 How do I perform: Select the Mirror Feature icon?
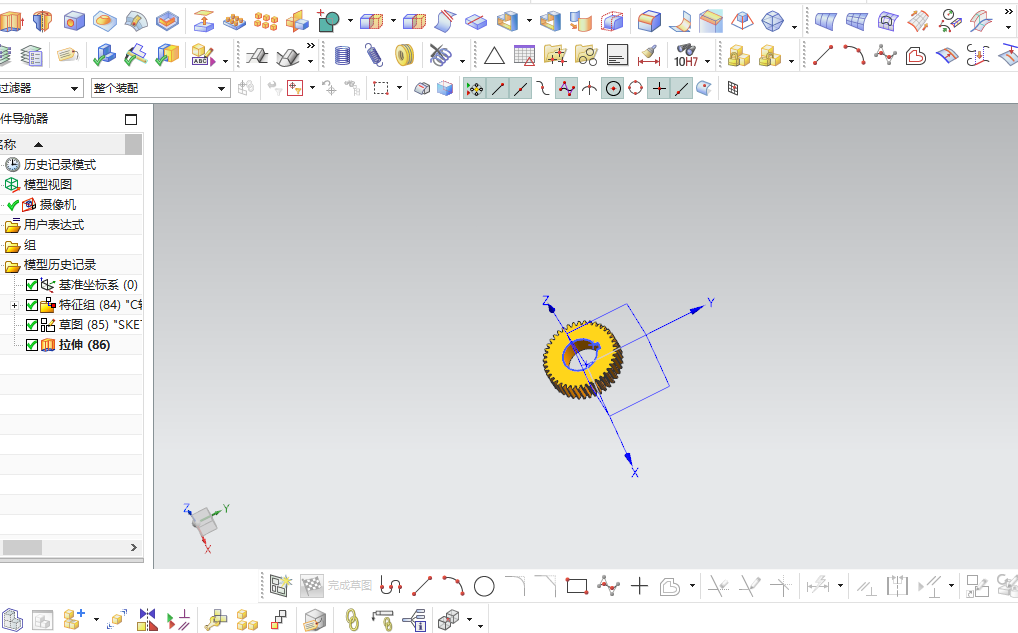[297, 21]
